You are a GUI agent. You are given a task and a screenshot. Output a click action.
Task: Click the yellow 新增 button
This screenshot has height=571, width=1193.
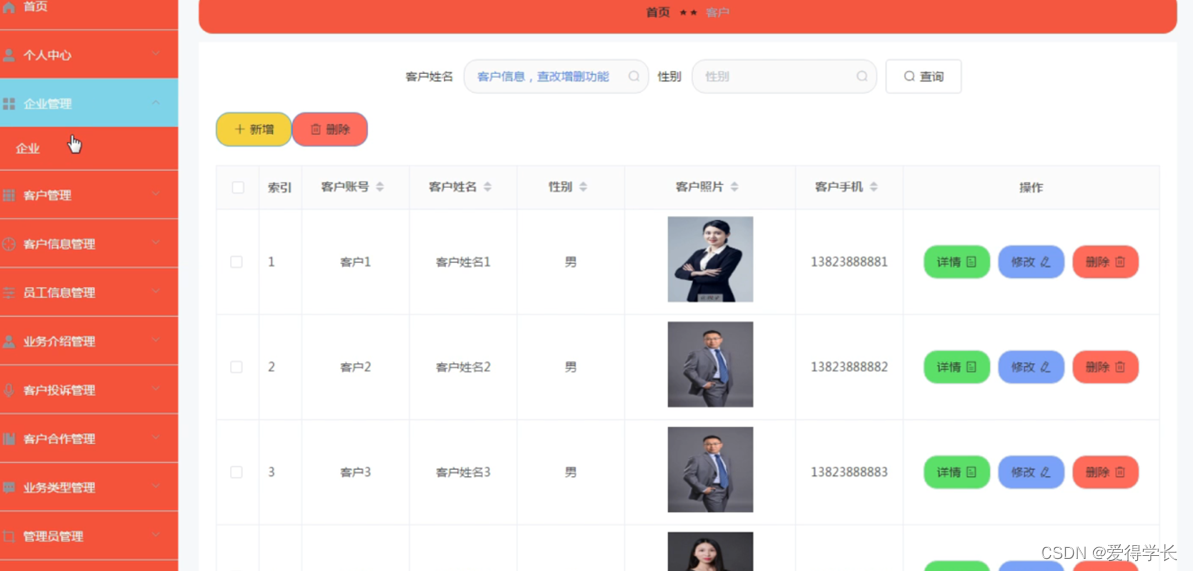[x=254, y=129]
